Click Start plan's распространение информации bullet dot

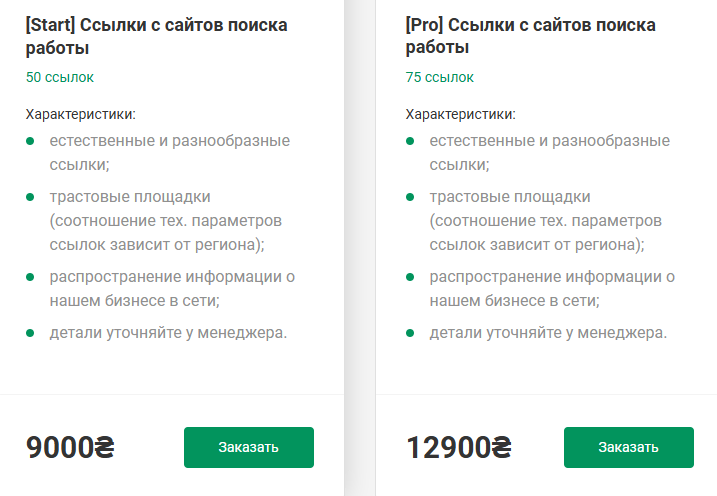pos(31,277)
